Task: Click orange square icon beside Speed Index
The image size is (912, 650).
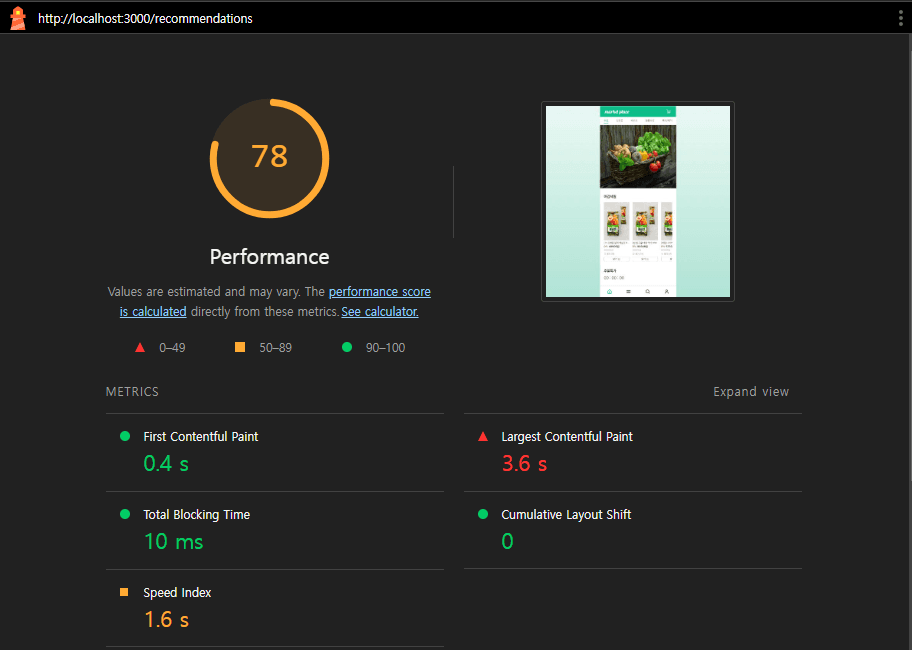Action: pyautogui.click(x=125, y=592)
